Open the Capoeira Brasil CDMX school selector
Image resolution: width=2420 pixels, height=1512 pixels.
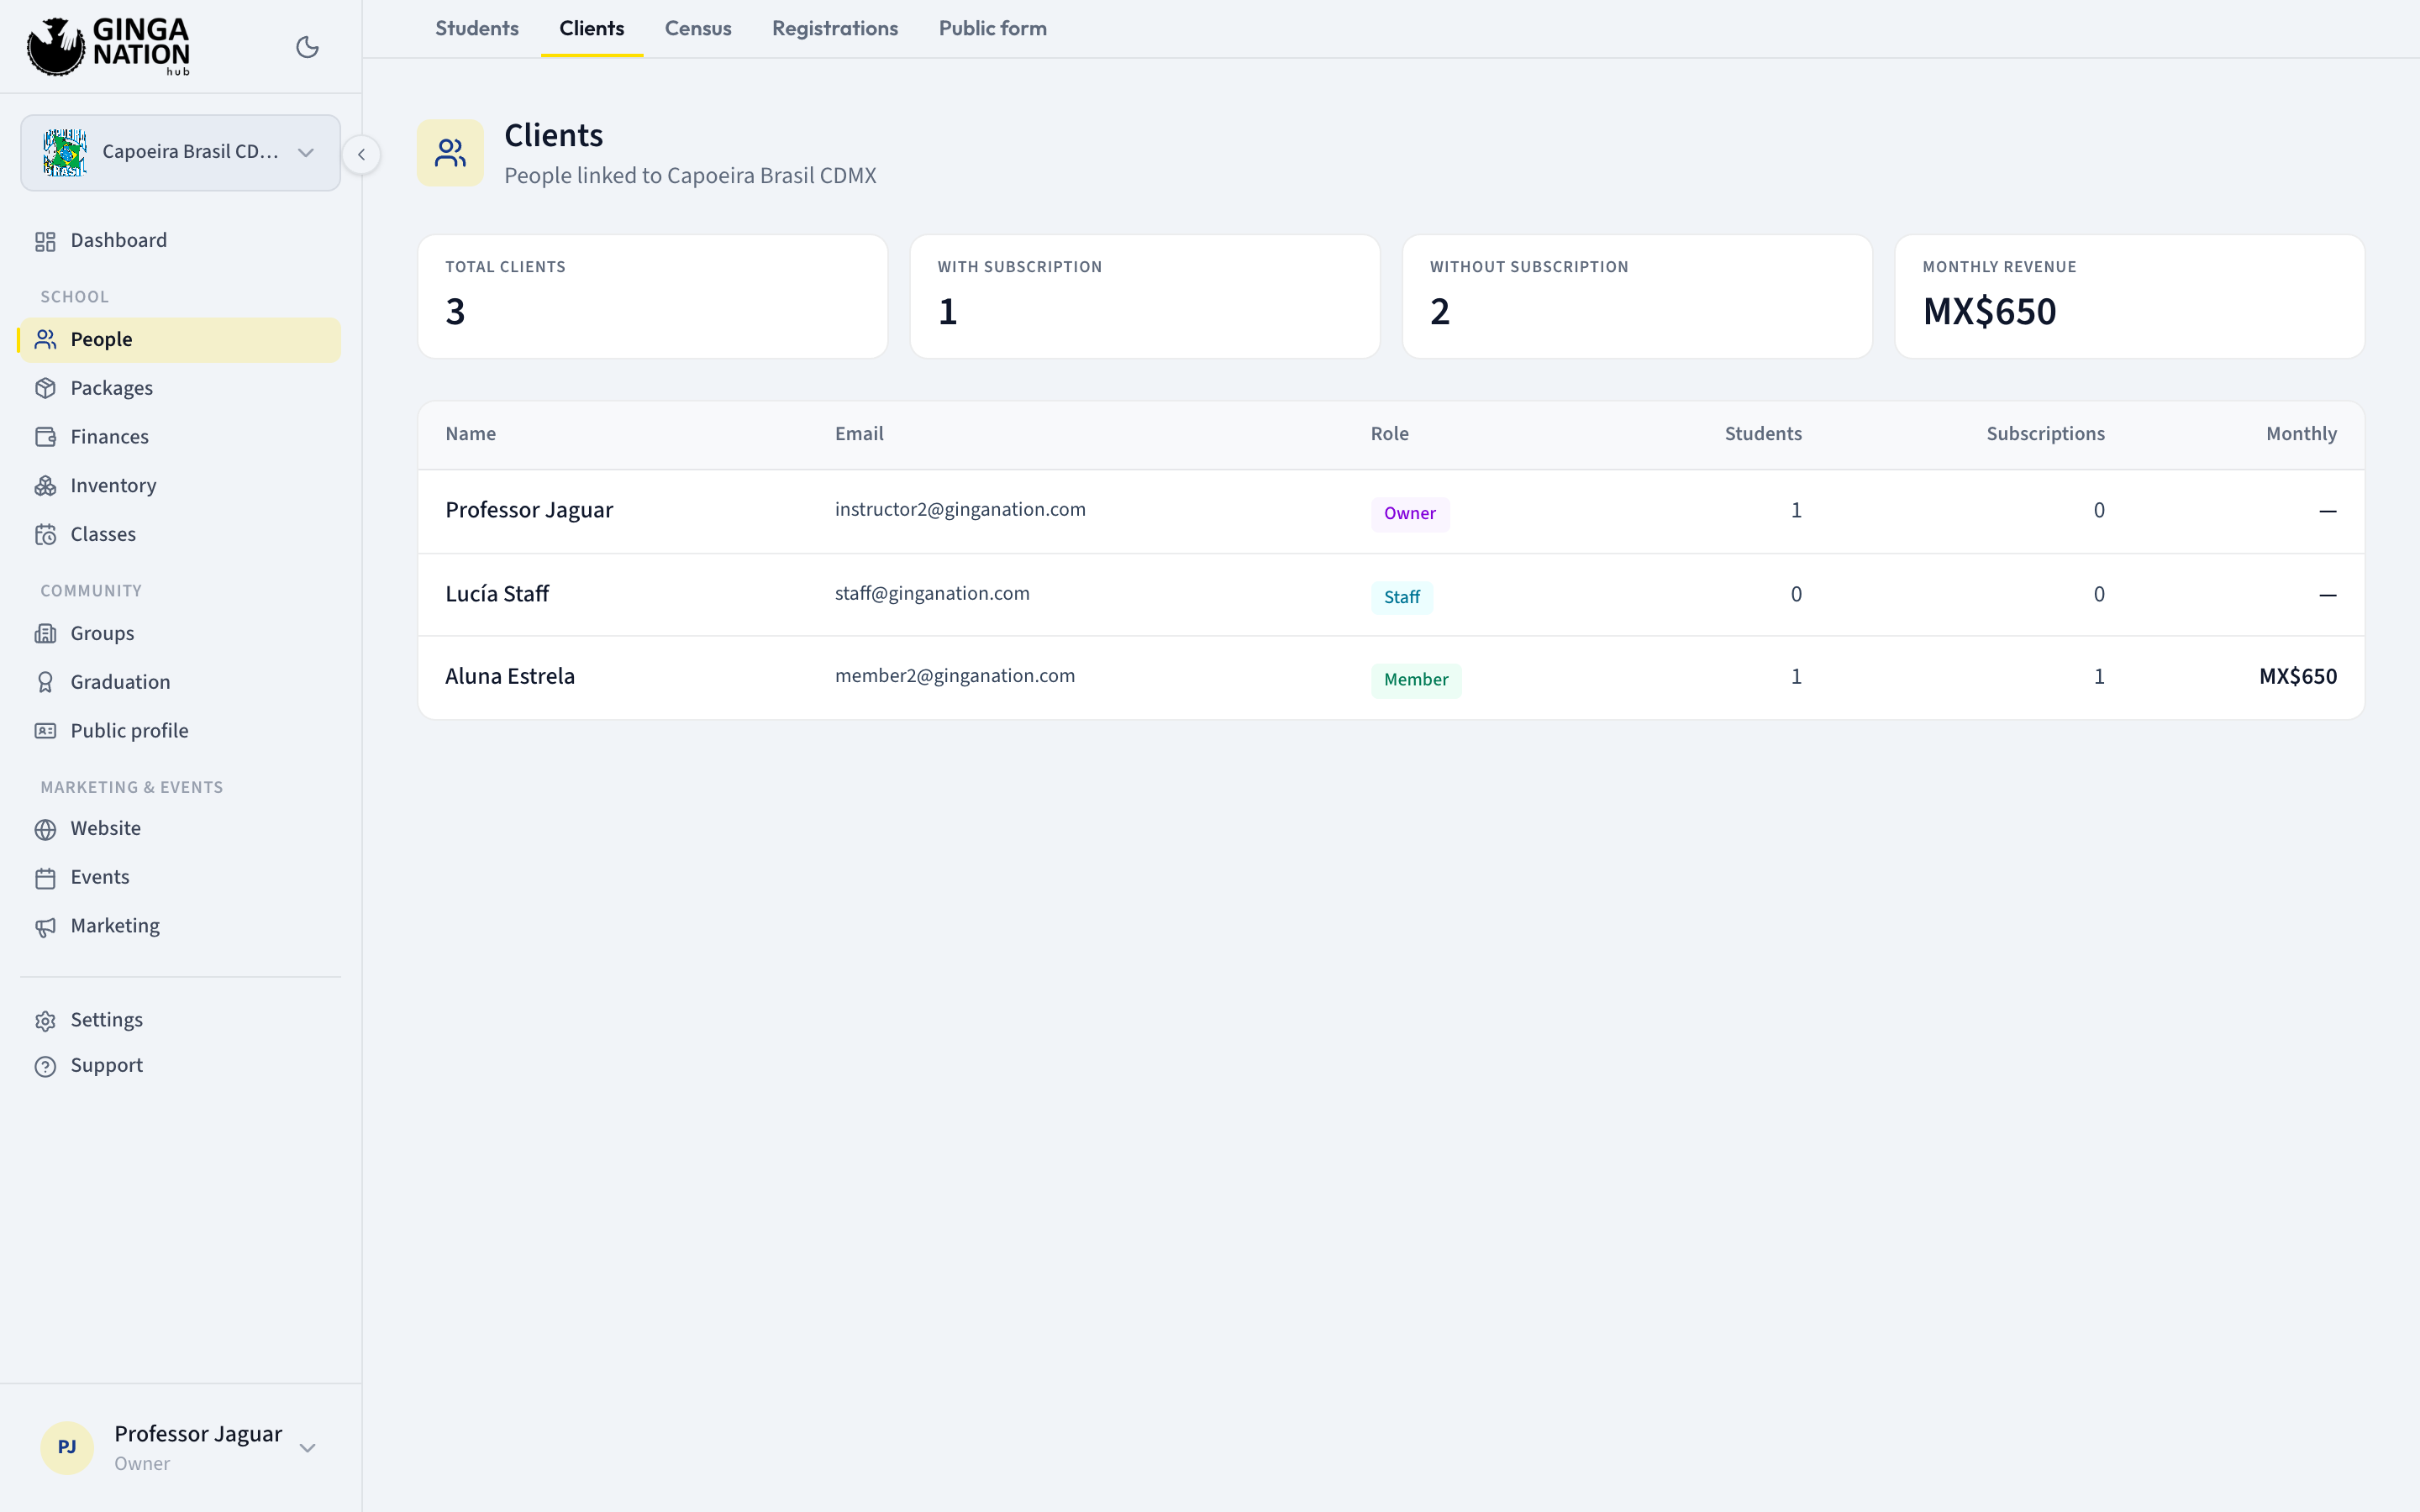(x=180, y=152)
